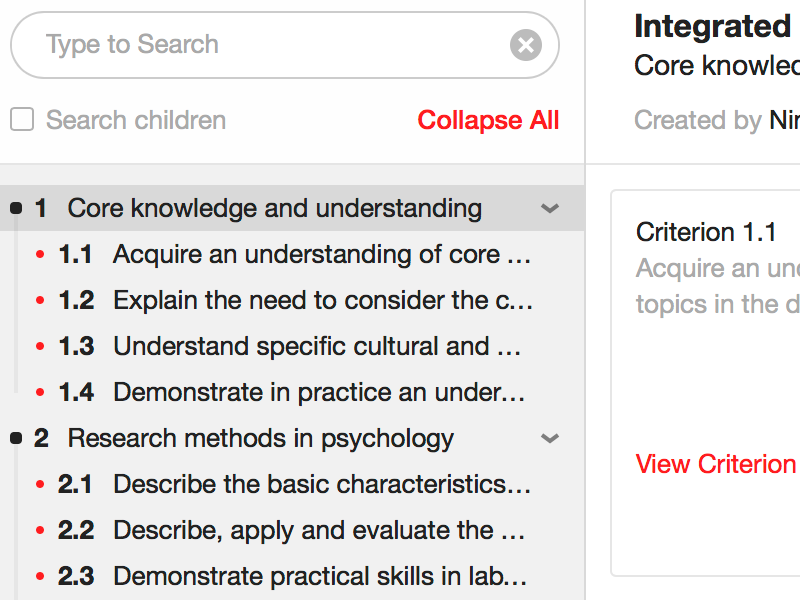Open 2.1 Describe the basic characteristics
This screenshot has width=800, height=600.
[320, 485]
